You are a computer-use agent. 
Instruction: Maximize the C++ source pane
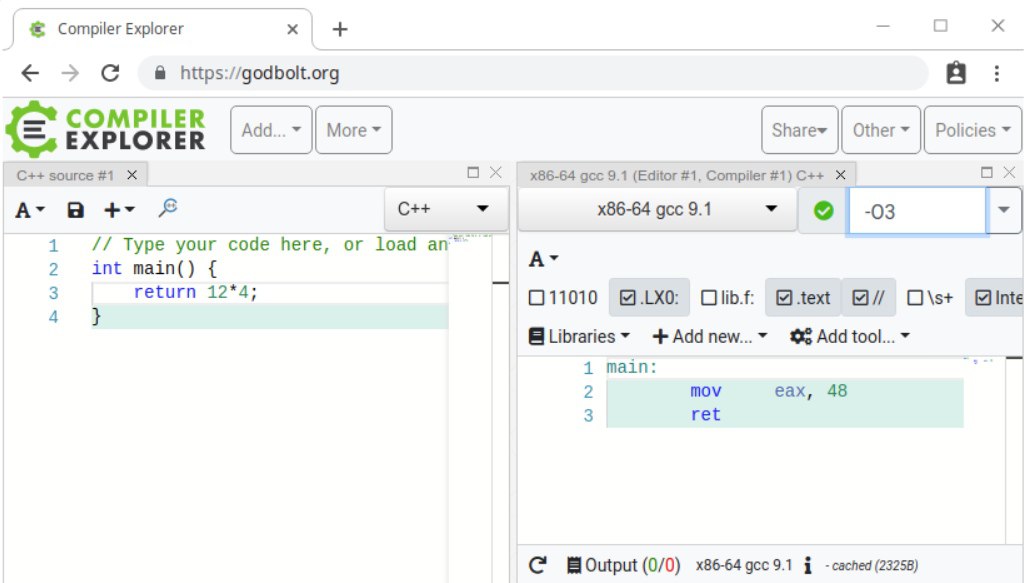[473, 172]
